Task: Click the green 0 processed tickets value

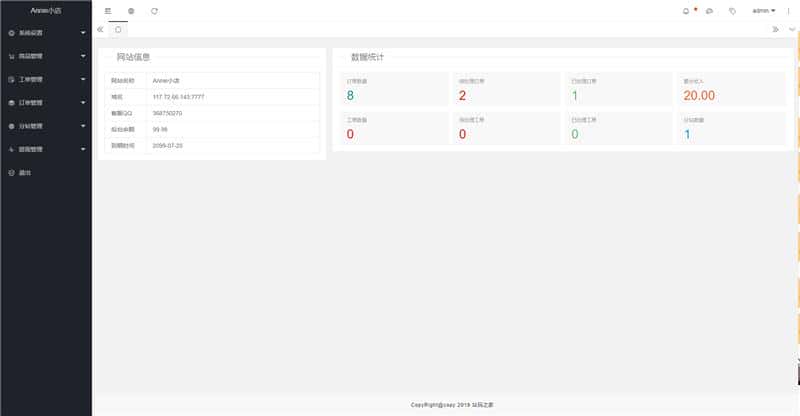Action: pos(575,134)
